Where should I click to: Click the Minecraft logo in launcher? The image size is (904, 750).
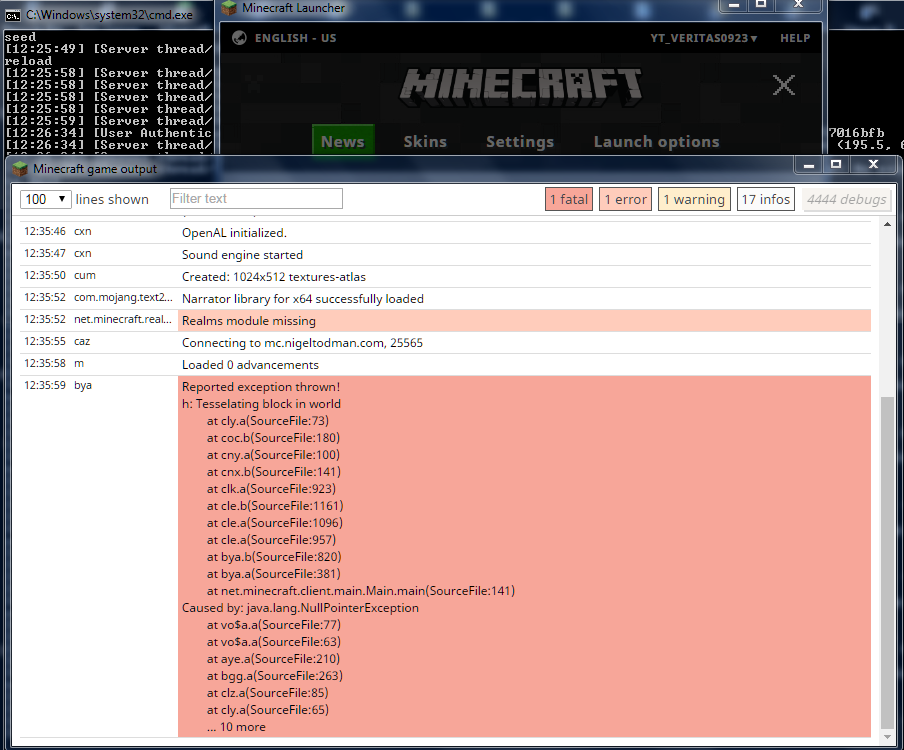(521, 88)
